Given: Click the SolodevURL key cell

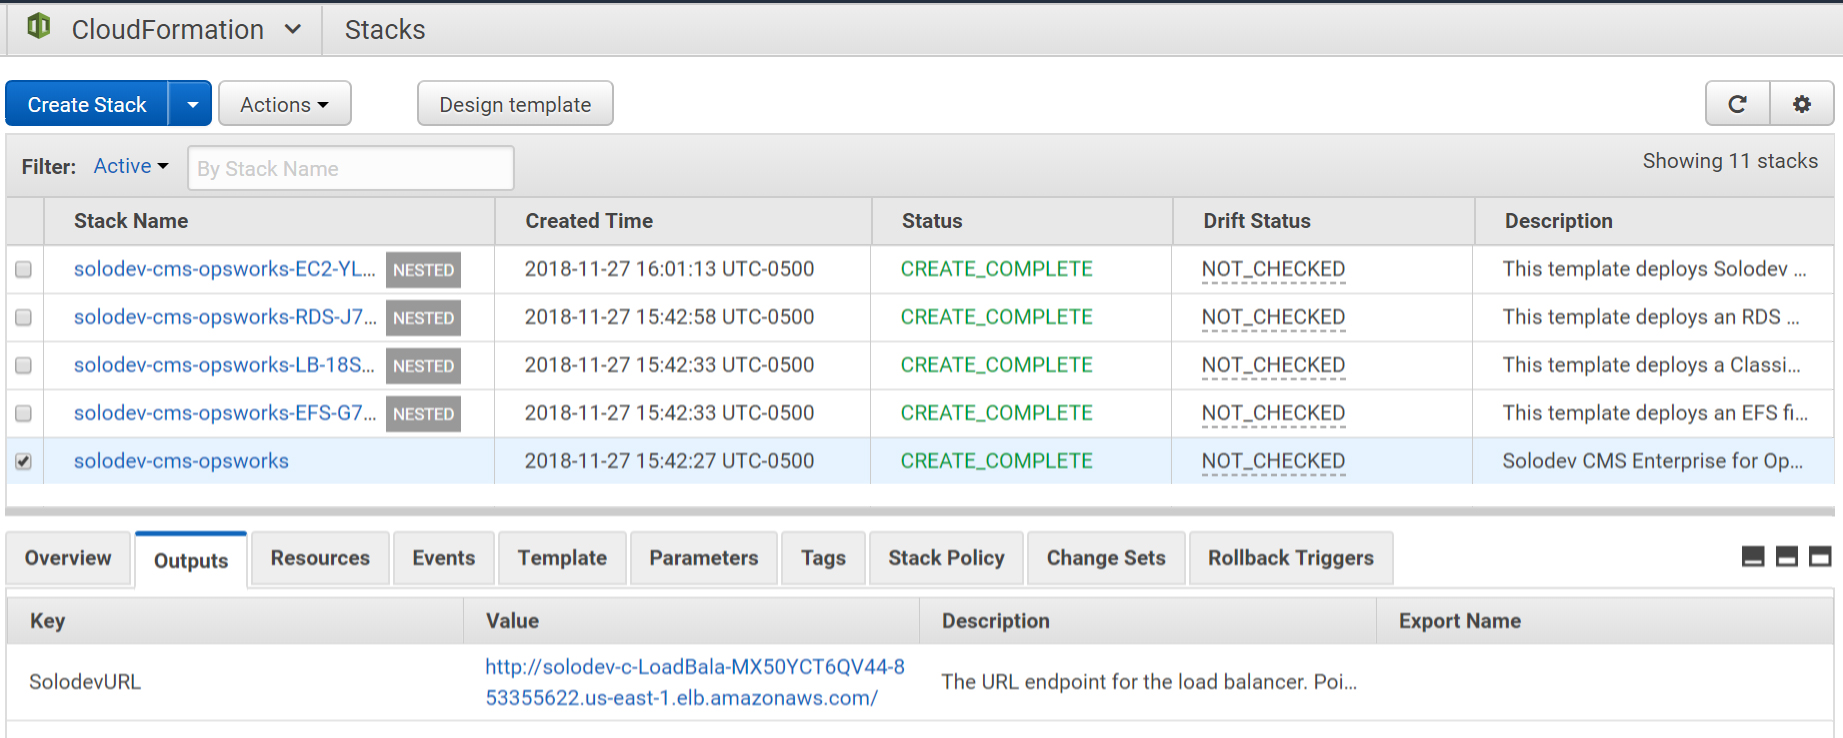Looking at the screenshot, I should pos(85,682).
